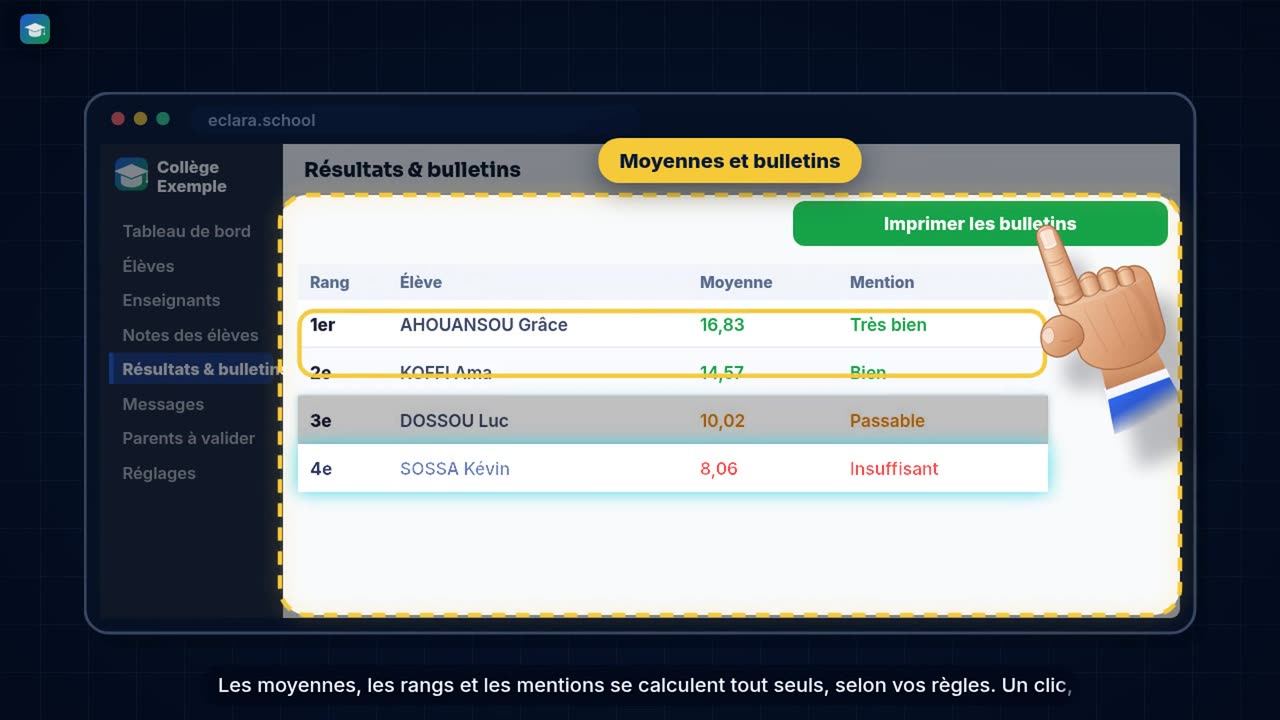Image resolution: width=1280 pixels, height=720 pixels.
Task: Click the Collège Exemple school logo icon
Action: [x=131, y=175]
